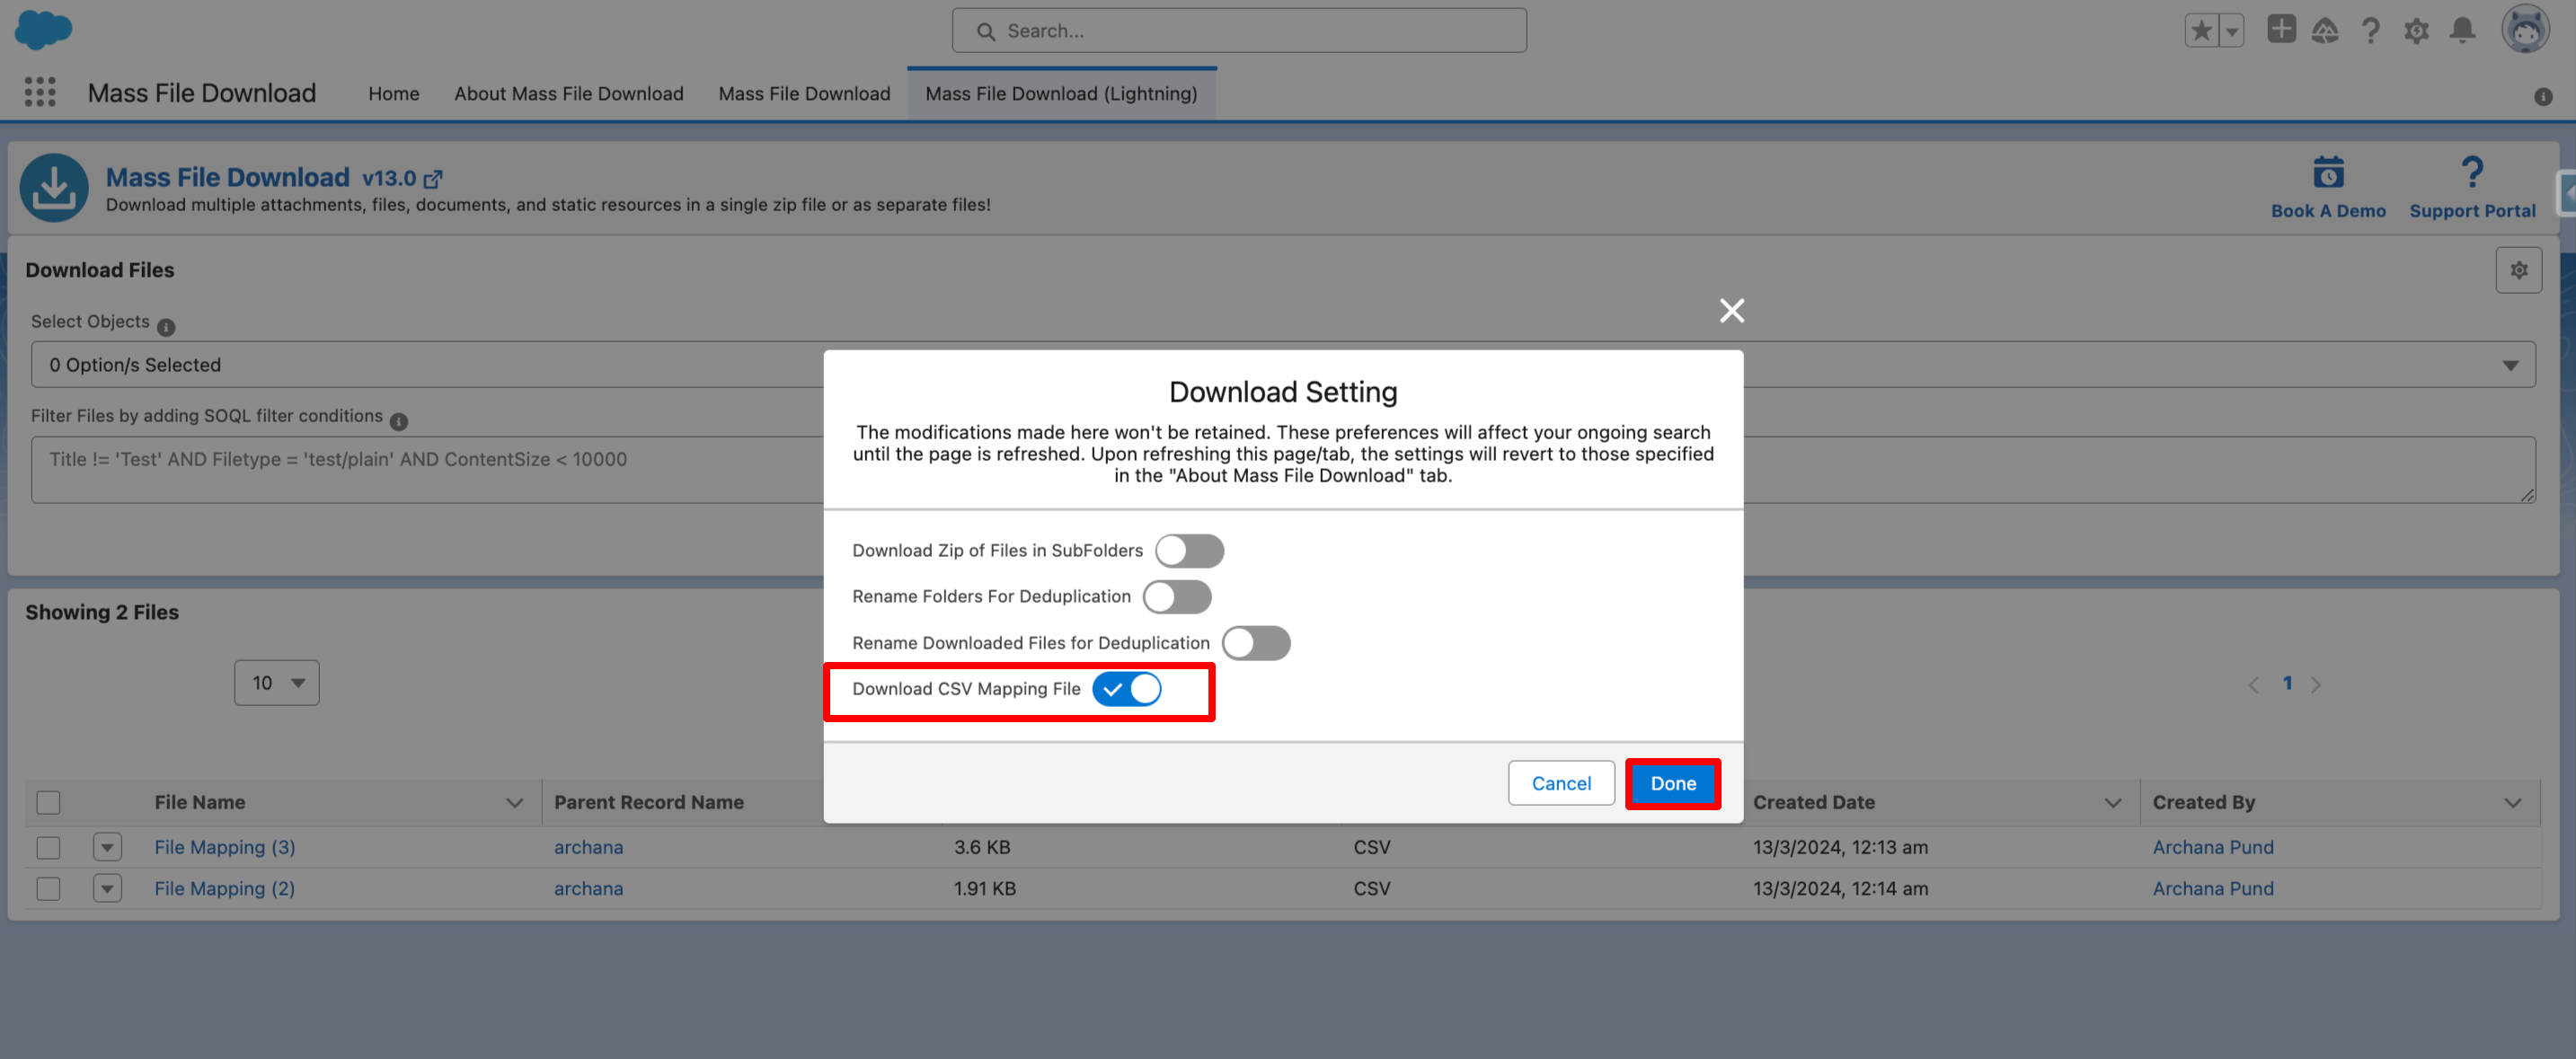Enable Download Zip of Files in SubFolders

click(x=1188, y=551)
